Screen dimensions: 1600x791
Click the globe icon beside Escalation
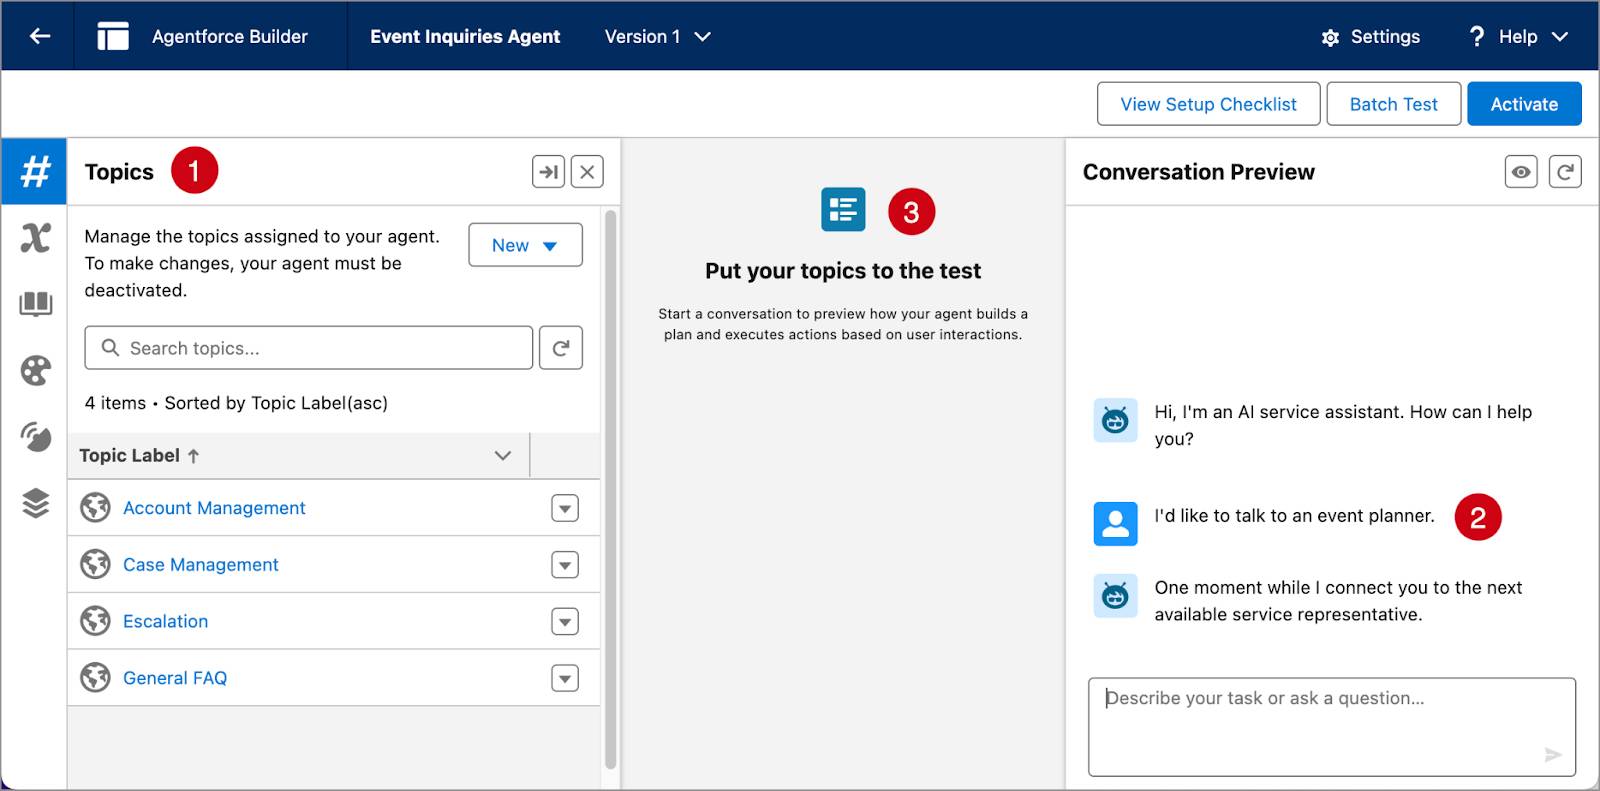[x=95, y=621]
